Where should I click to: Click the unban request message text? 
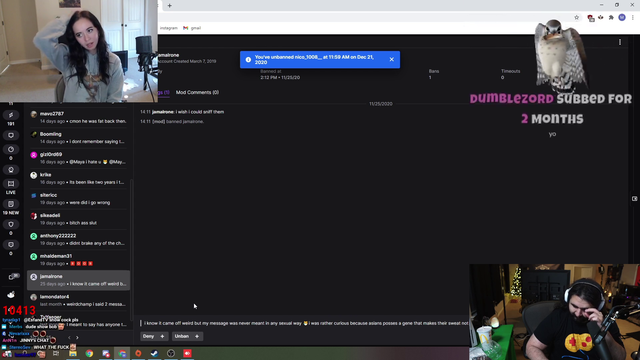point(306,323)
